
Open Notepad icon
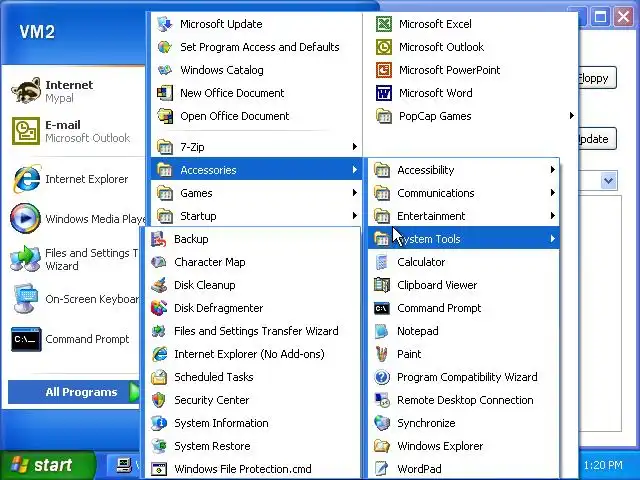tap(382, 331)
